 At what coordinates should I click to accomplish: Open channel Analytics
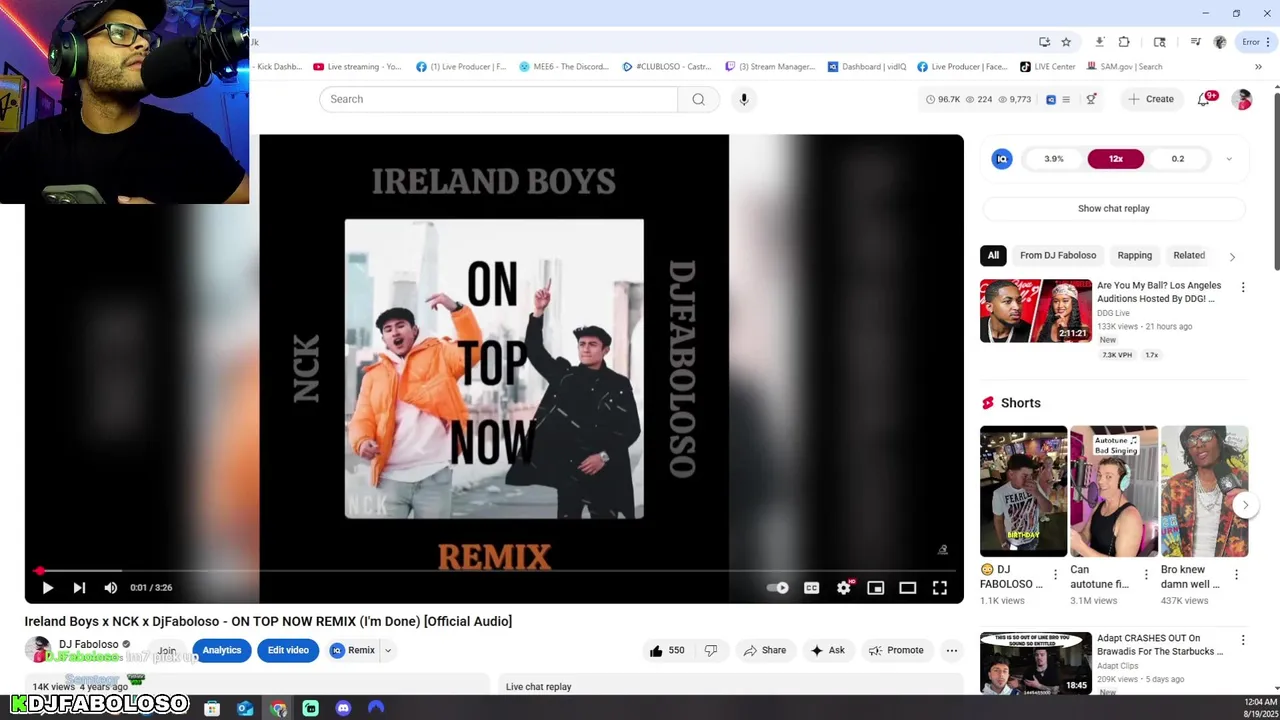point(222,650)
